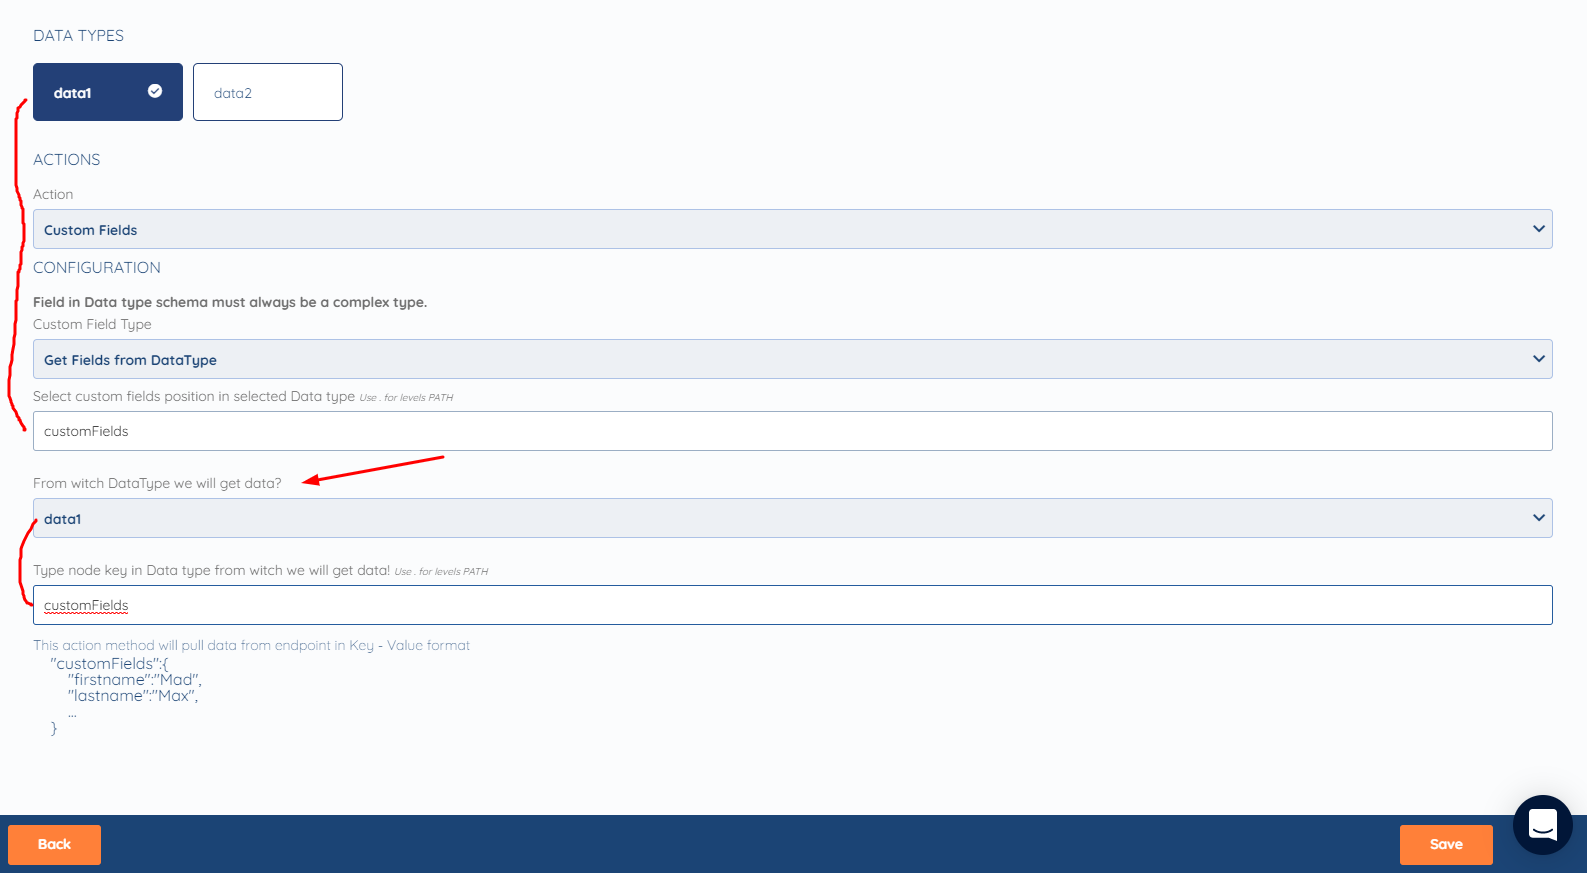This screenshot has width=1587, height=873.
Task: Open the chat support widget icon
Action: click(x=1543, y=825)
